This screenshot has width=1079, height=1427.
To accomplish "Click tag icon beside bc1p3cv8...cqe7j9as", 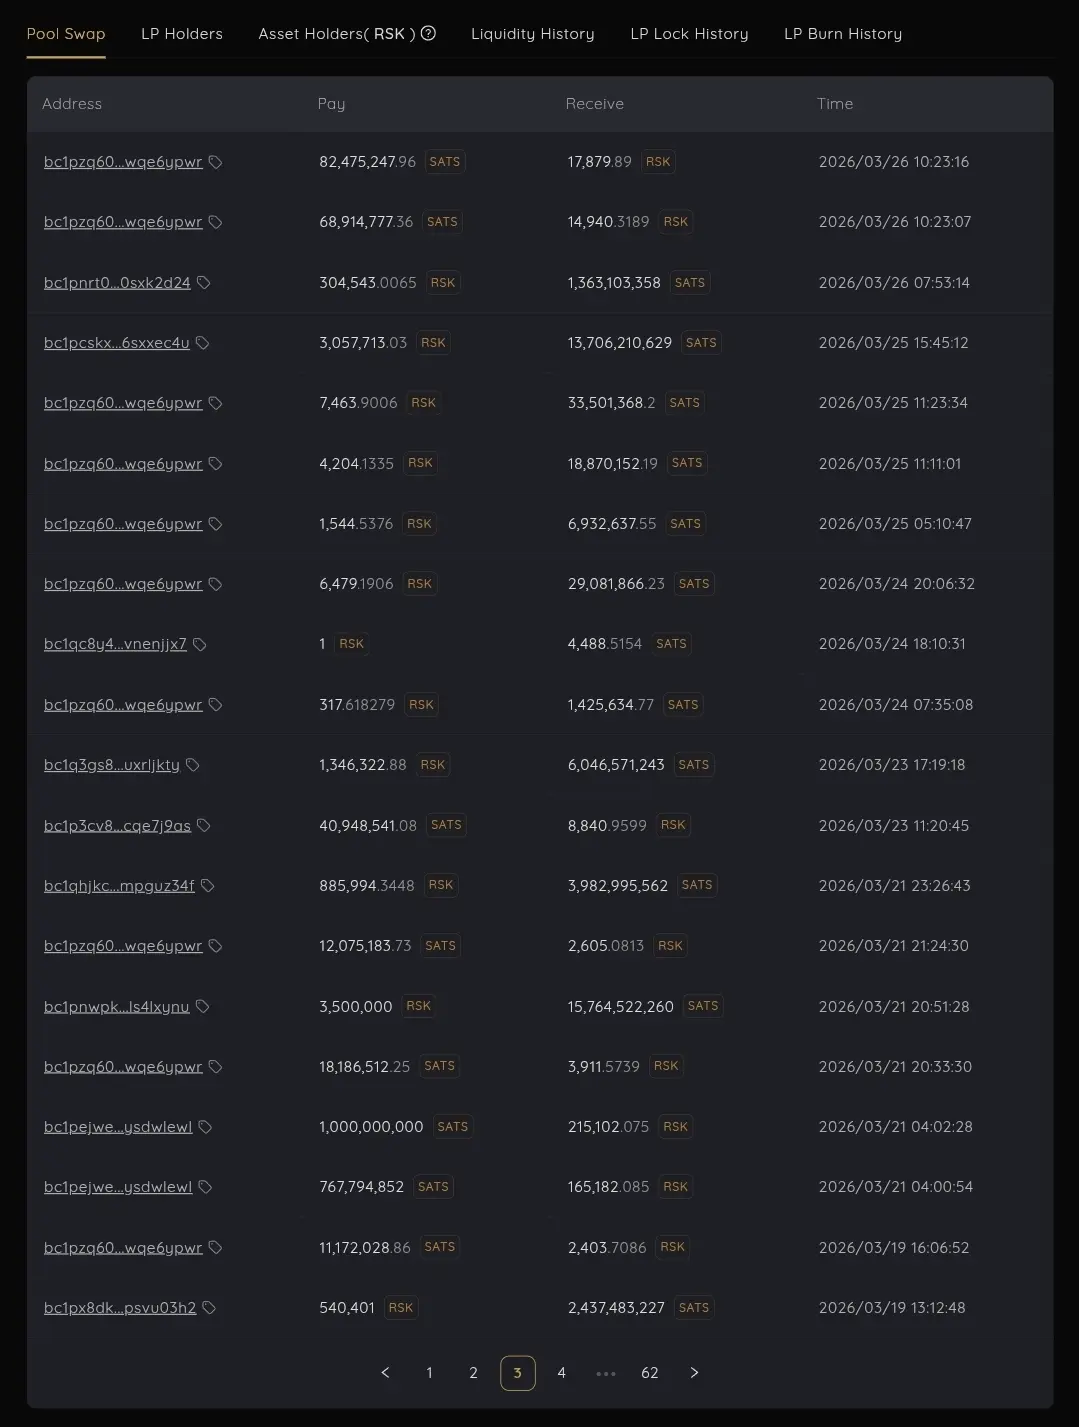I will pyautogui.click(x=204, y=826).
